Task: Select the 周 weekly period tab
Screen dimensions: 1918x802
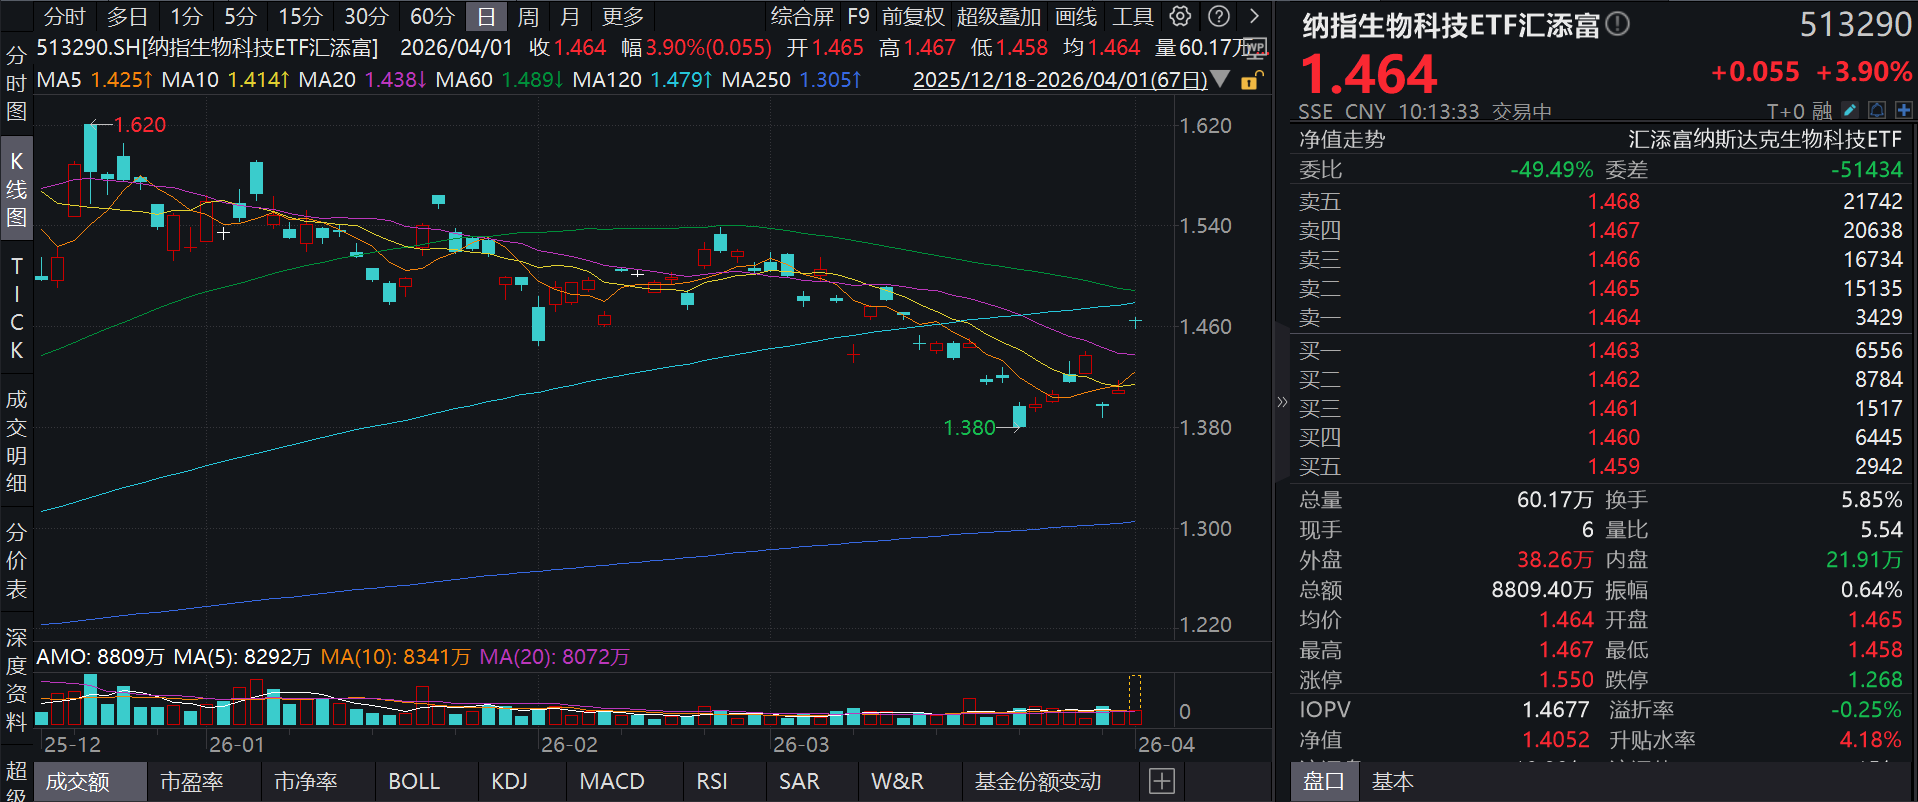Action: [x=528, y=17]
